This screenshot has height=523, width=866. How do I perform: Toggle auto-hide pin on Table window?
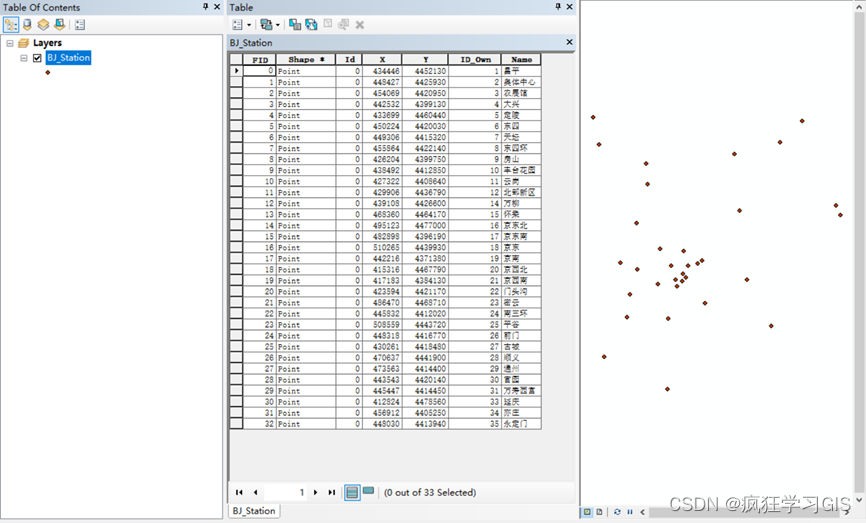[x=558, y=7]
